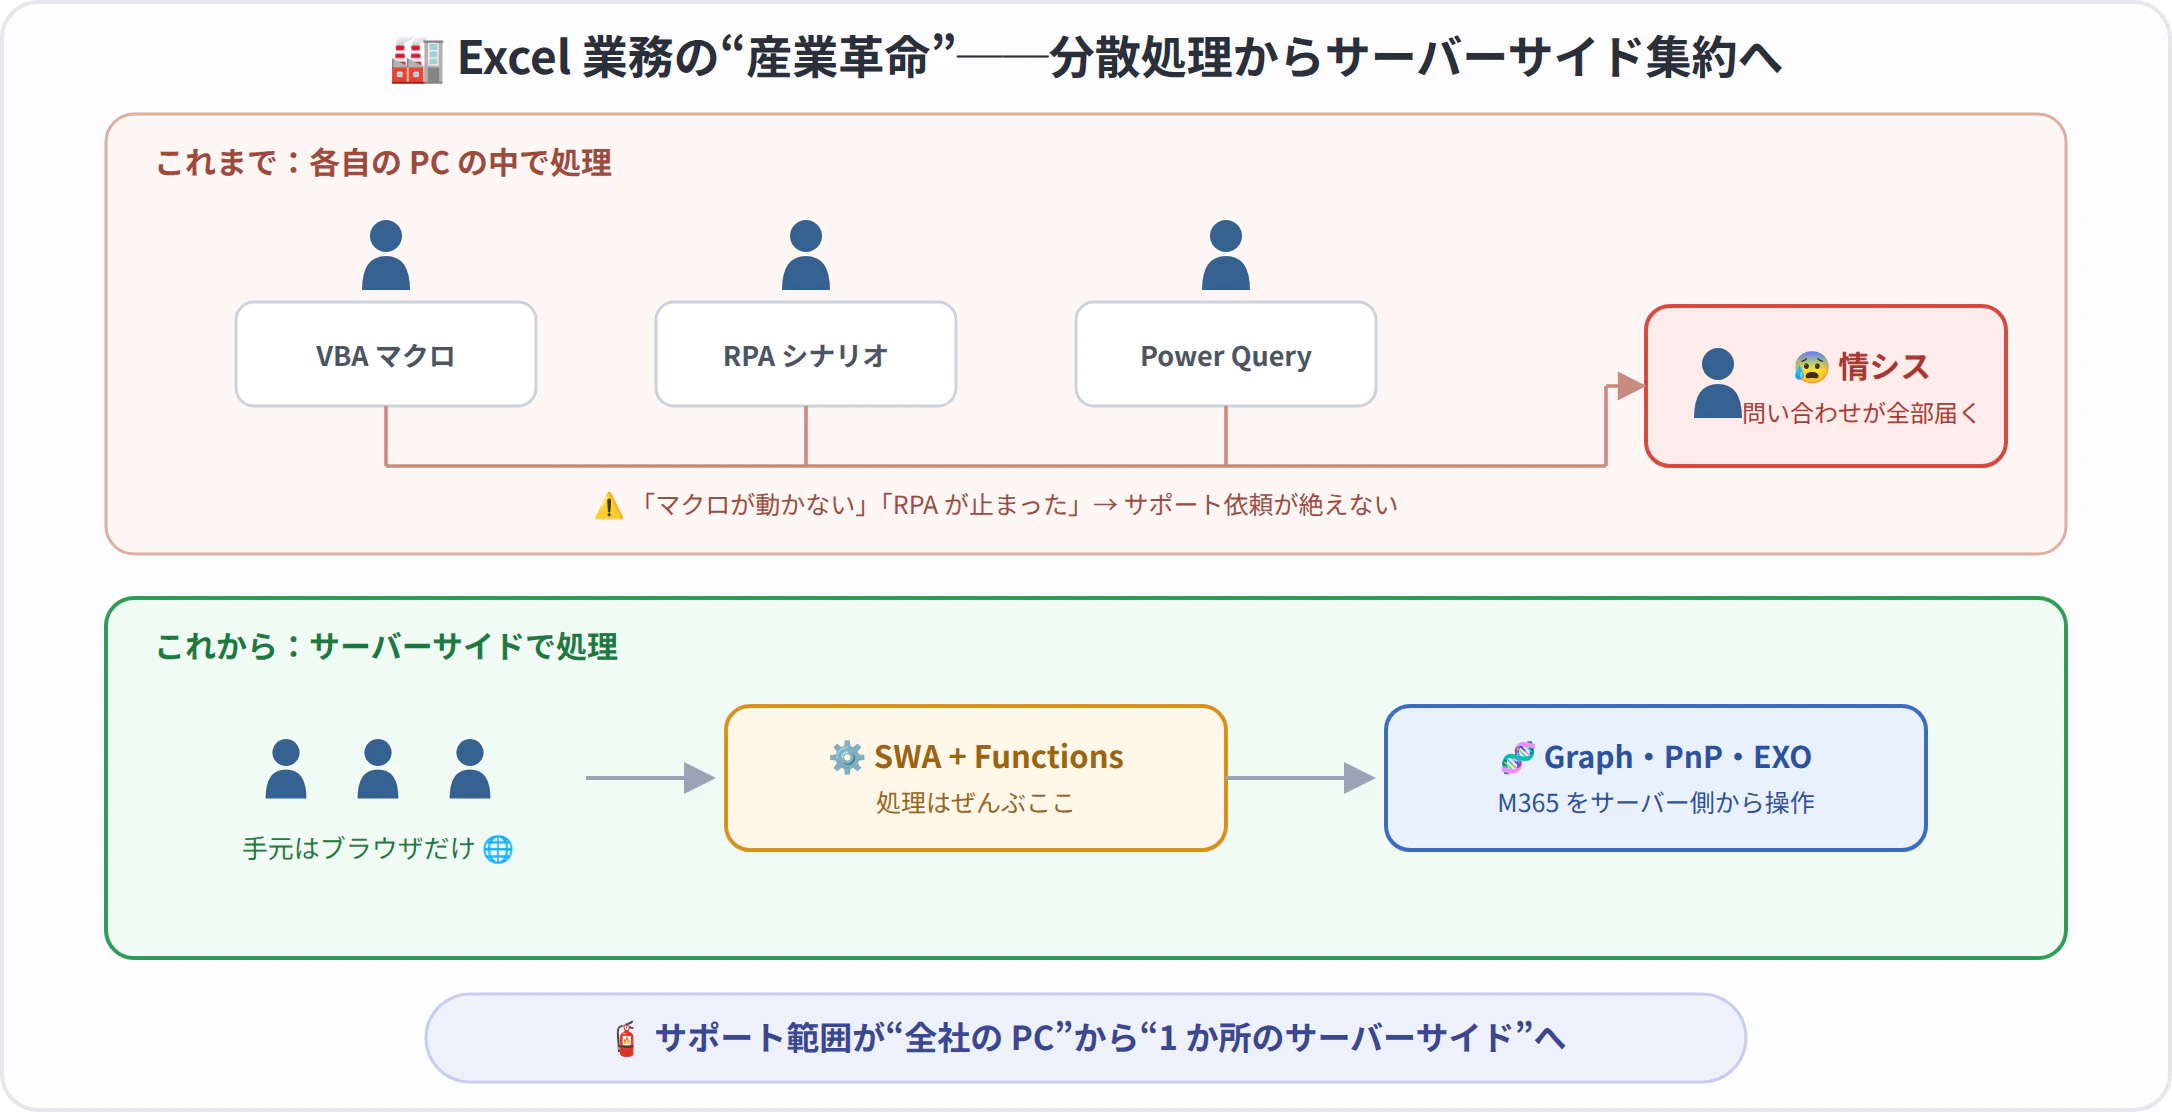Click the person icon above VBA マクロ
2172x1112 pixels.
click(386, 255)
